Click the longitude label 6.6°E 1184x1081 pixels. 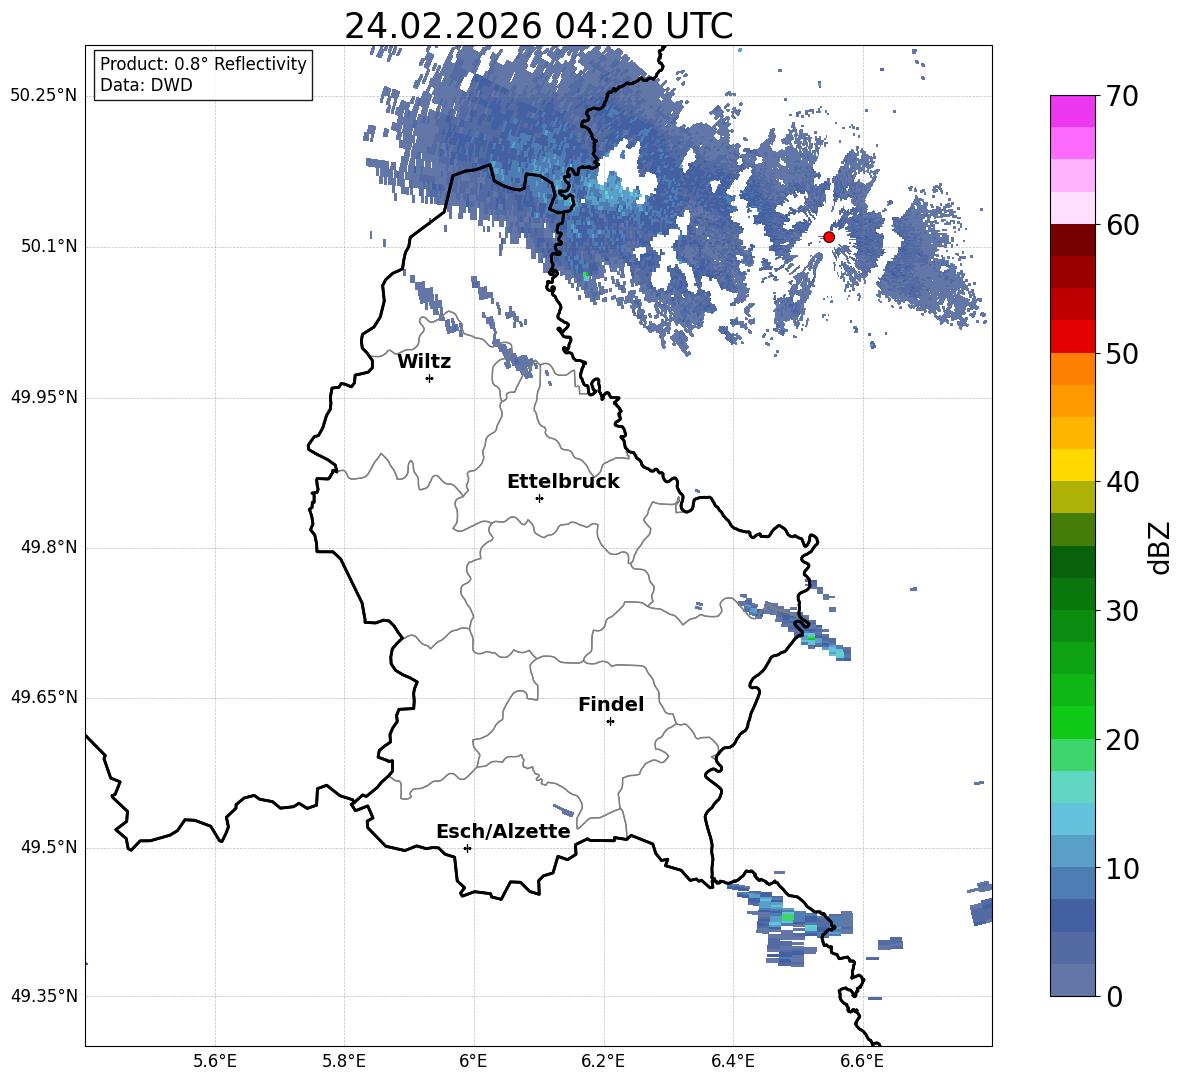(x=862, y=1061)
